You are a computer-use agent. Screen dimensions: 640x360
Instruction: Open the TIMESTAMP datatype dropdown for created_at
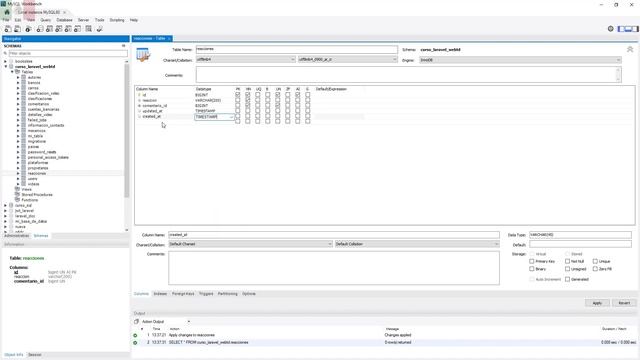tap(231, 117)
